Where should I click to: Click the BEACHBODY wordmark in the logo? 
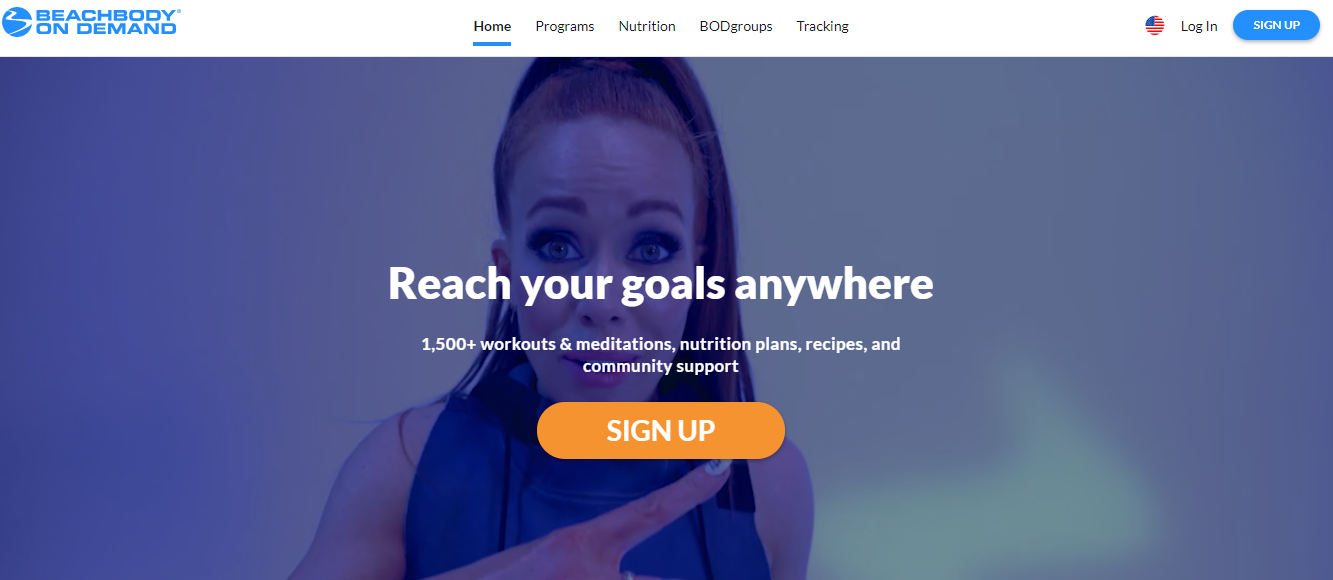pyautogui.click(x=108, y=15)
